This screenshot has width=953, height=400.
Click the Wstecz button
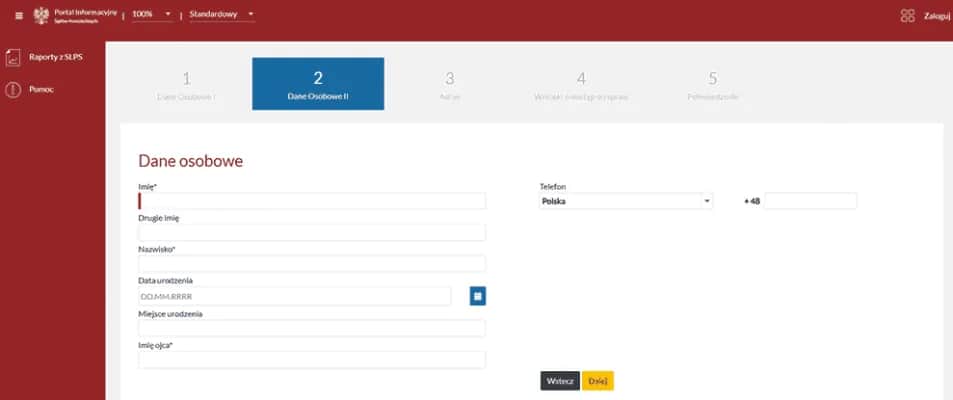pos(560,381)
